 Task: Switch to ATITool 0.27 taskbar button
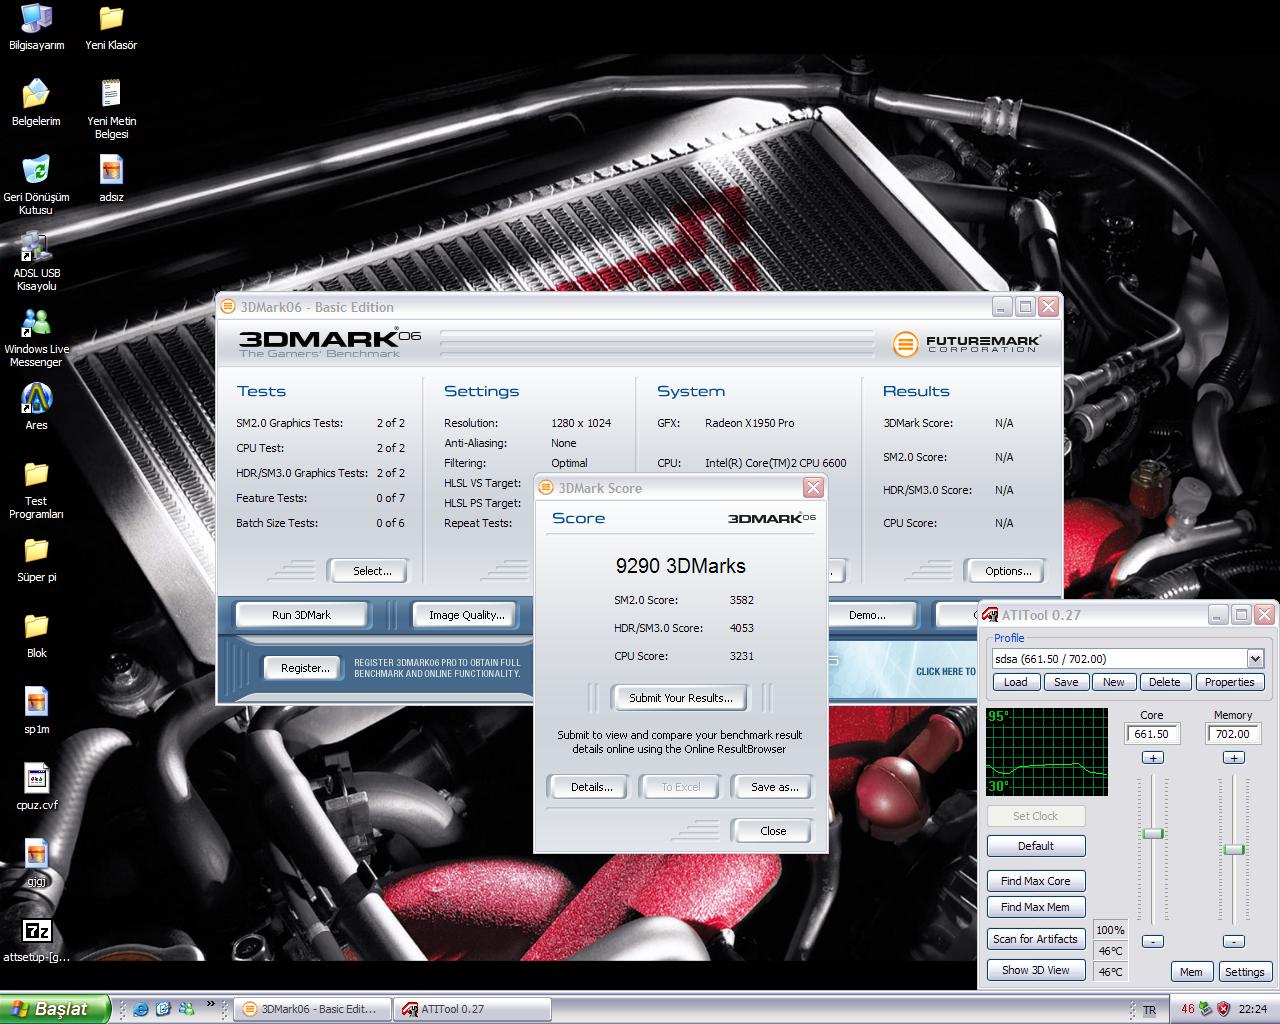[472, 1009]
